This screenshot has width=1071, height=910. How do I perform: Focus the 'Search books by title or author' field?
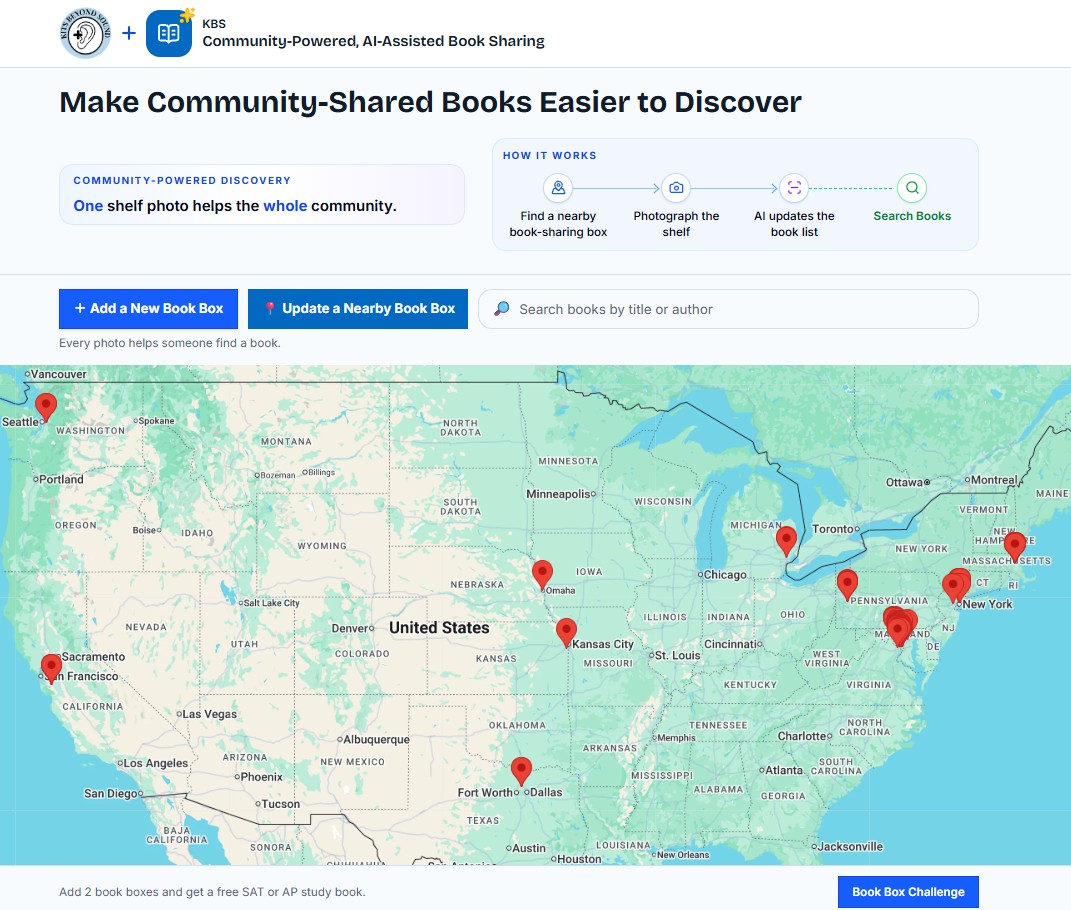(728, 309)
